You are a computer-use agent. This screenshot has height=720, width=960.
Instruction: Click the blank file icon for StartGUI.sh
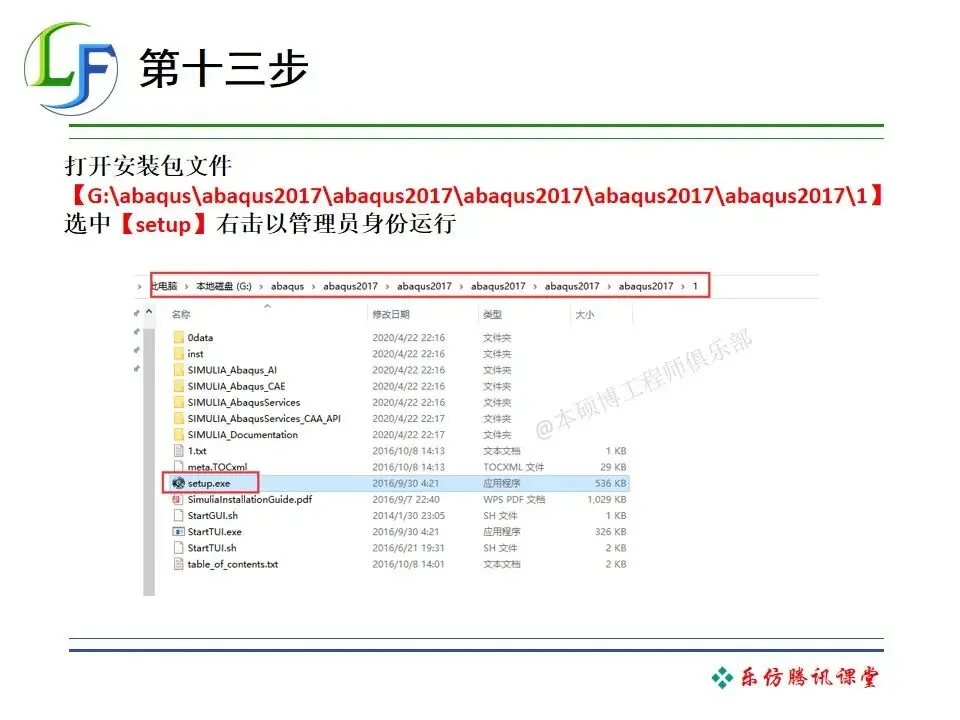[178, 516]
